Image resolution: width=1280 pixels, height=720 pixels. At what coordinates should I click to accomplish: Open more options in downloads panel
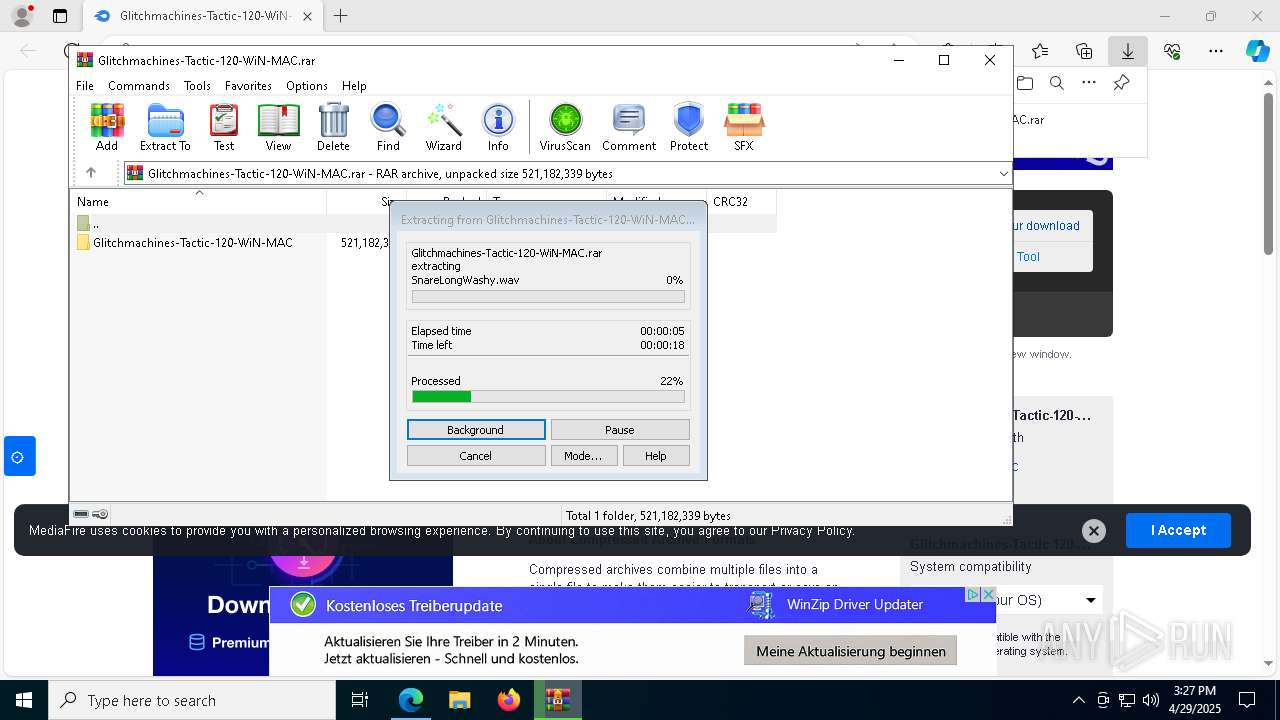1089,83
